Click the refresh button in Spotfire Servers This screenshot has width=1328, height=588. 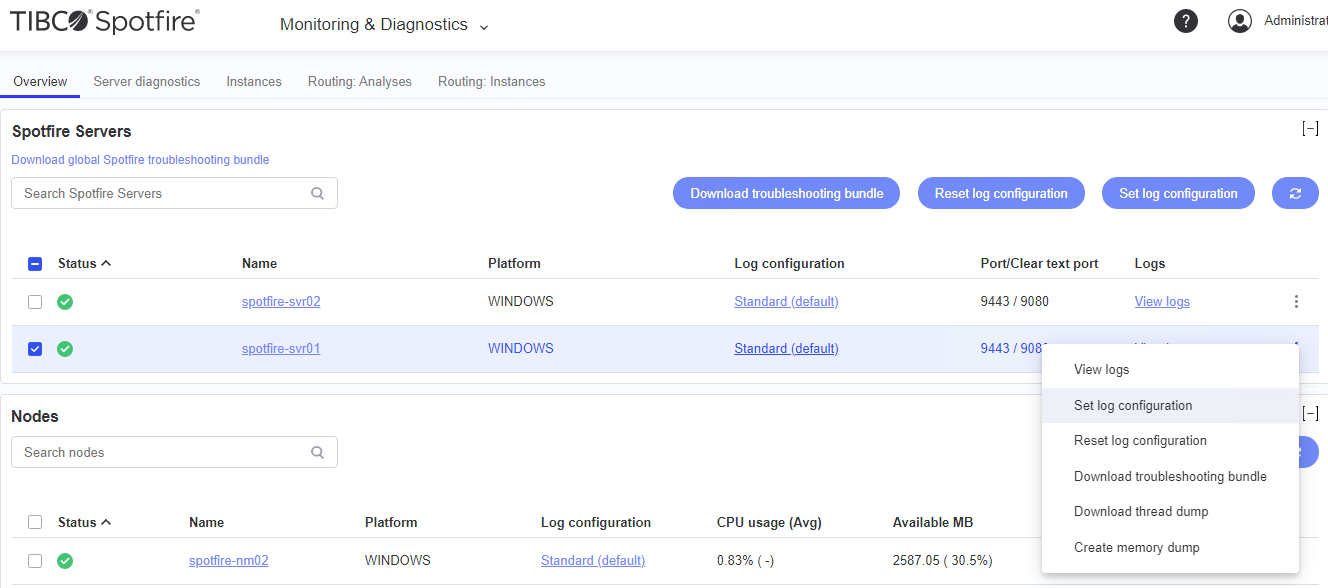coord(1295,193)
